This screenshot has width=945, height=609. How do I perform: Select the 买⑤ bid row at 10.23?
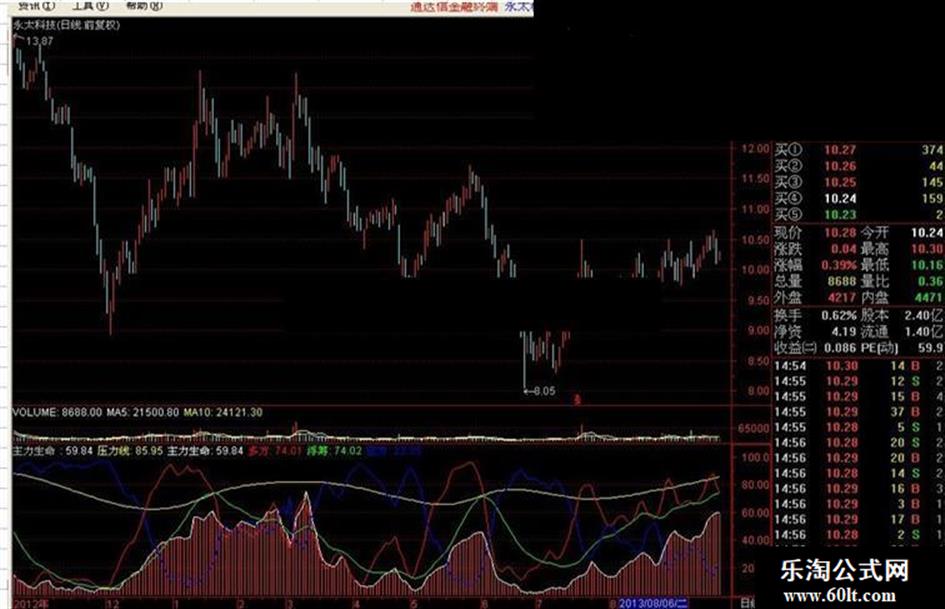tap(859, 215)
